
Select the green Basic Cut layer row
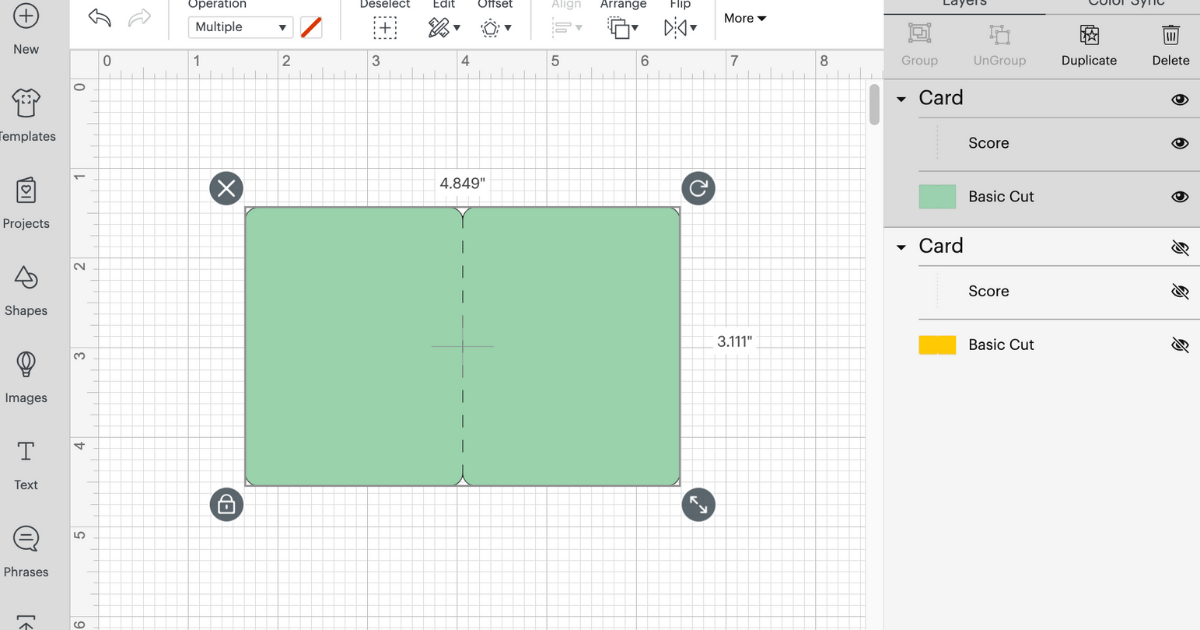(x=1042, y=197)
